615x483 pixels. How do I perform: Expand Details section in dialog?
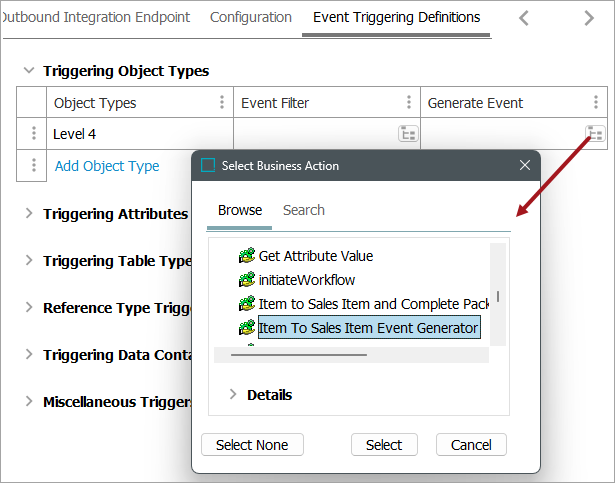(233, 394)
